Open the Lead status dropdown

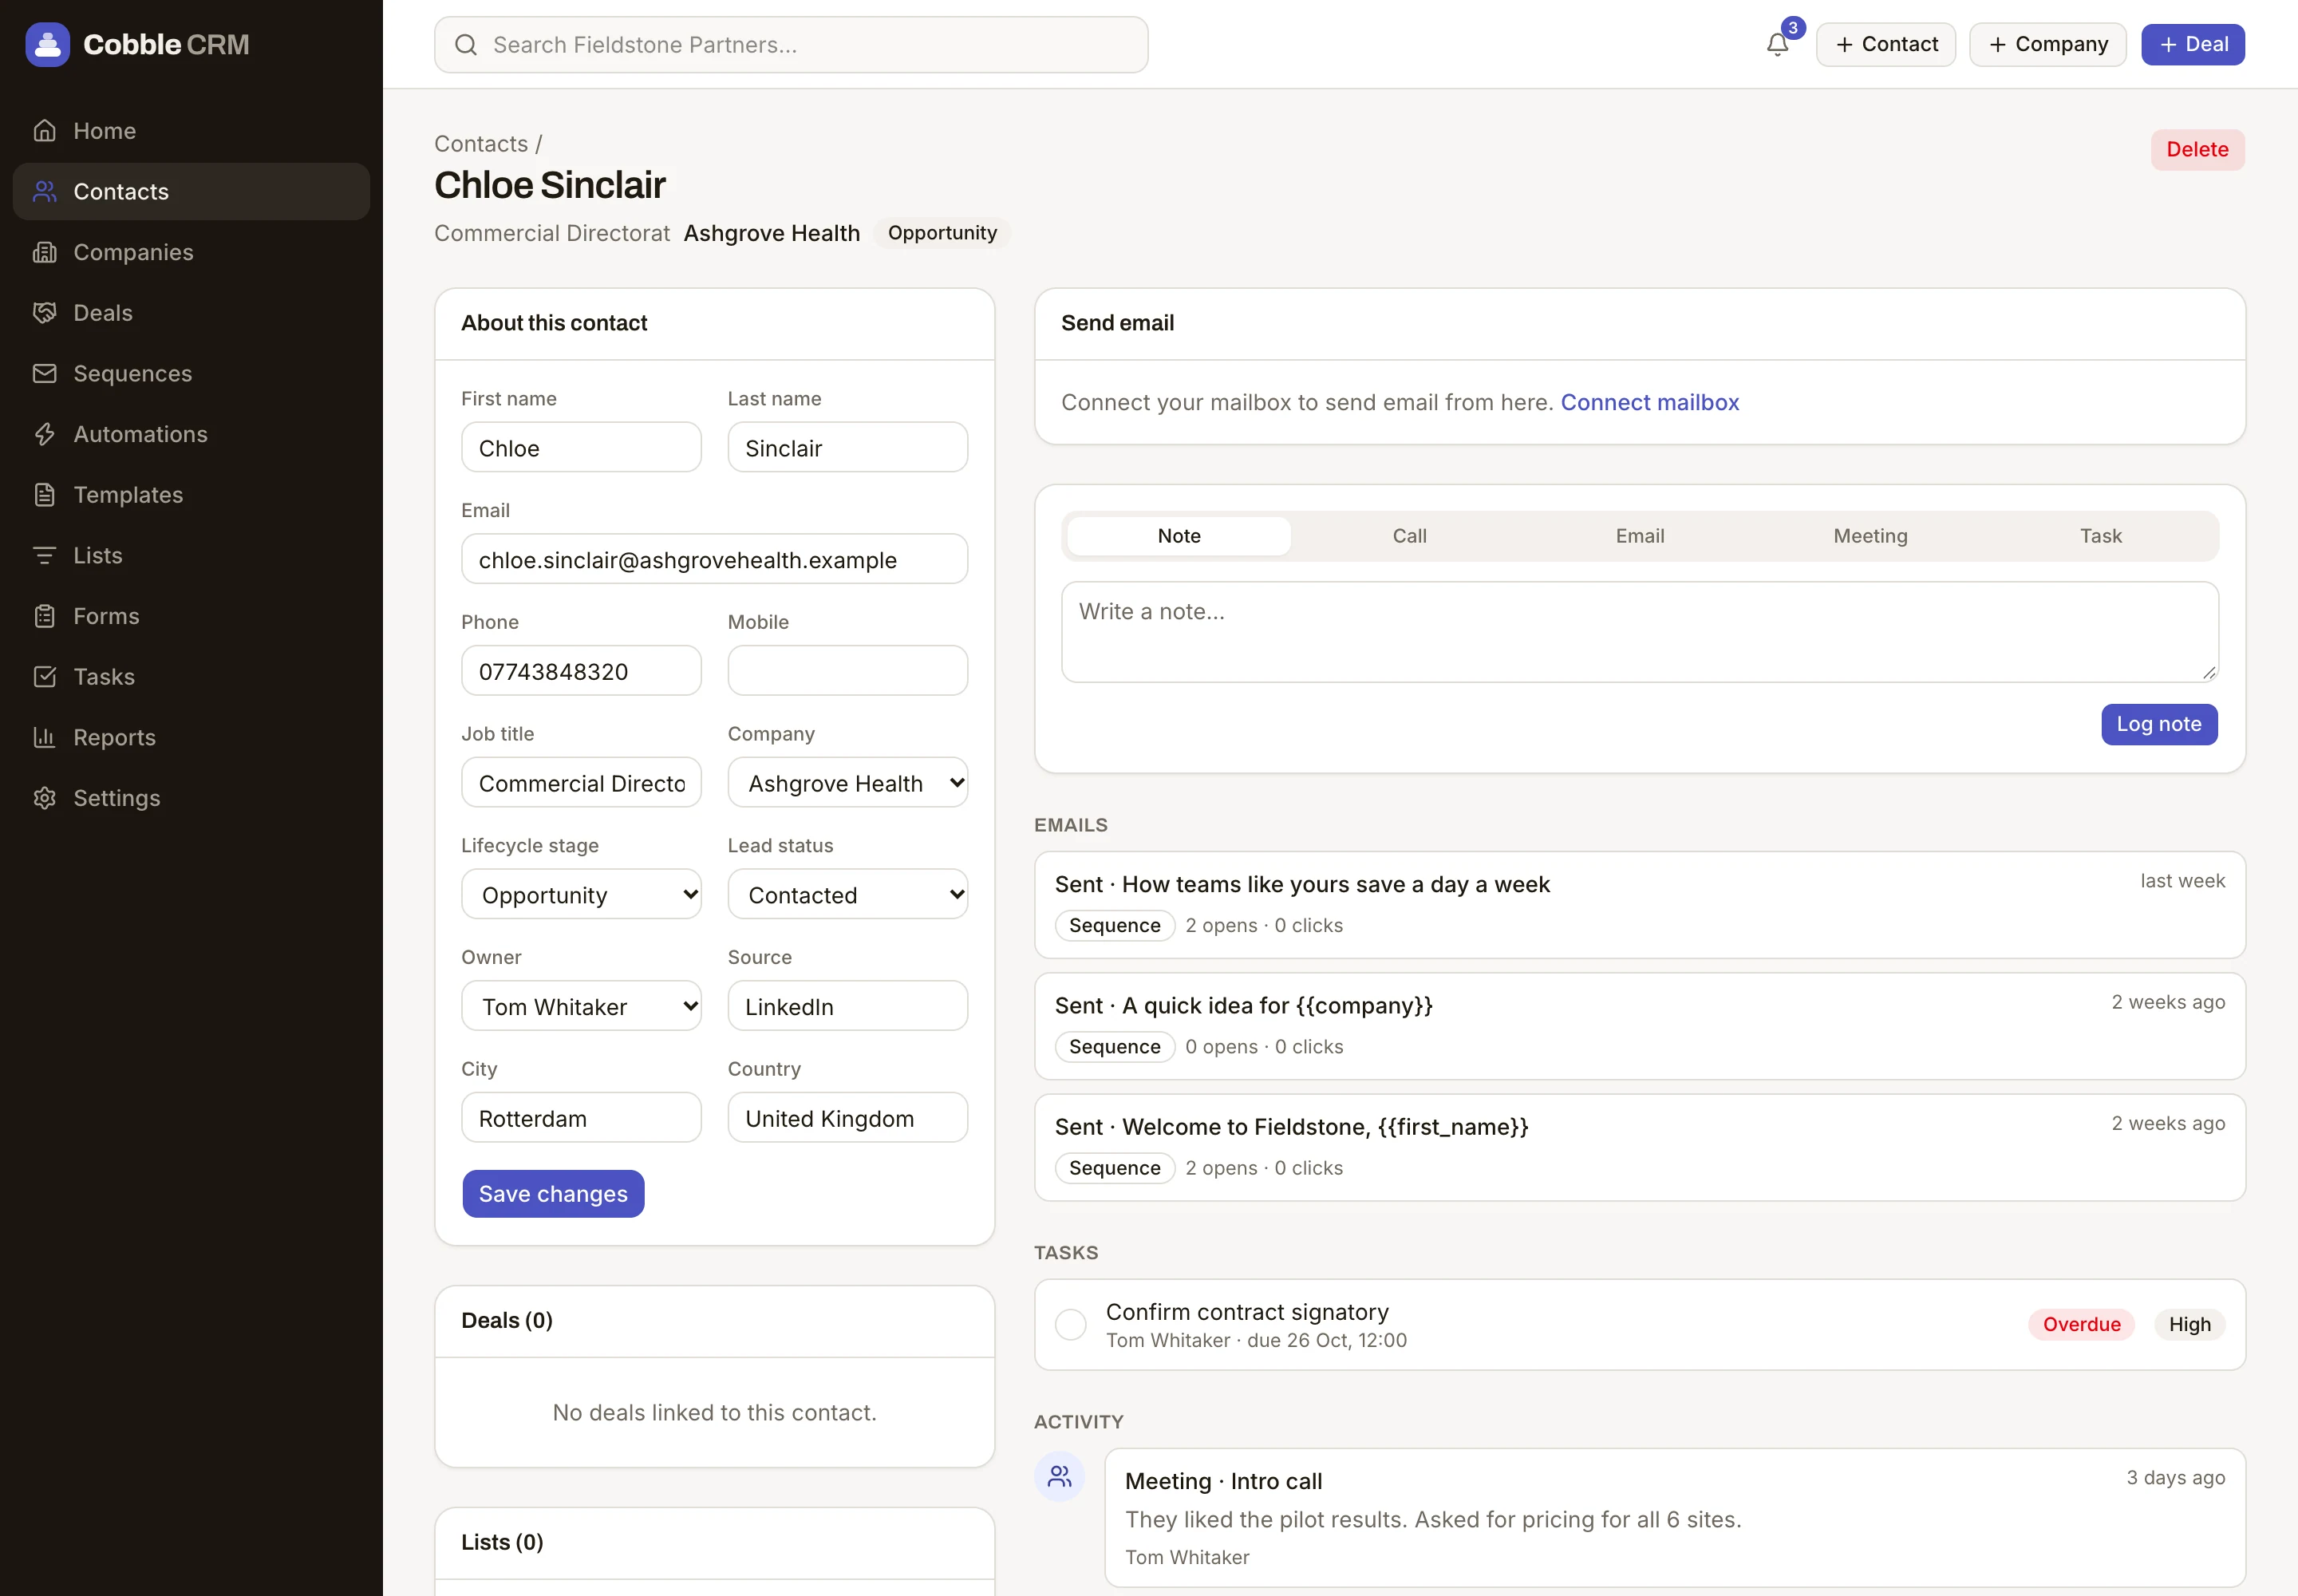(x=847, y=894)
